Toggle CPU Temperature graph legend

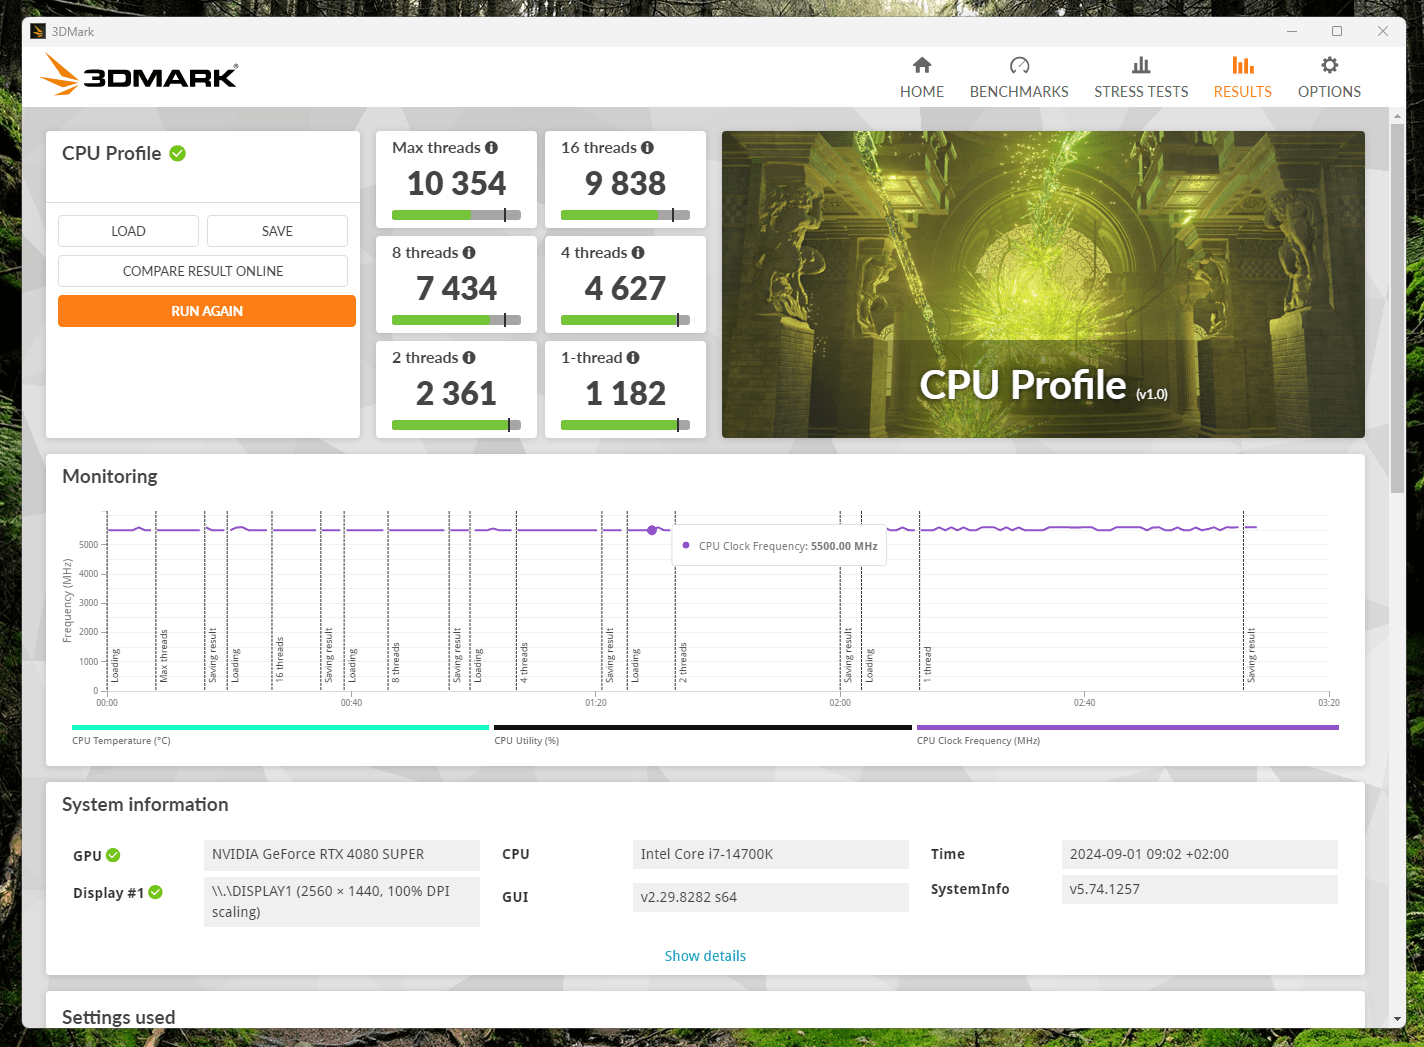click(x=280, y=735)
